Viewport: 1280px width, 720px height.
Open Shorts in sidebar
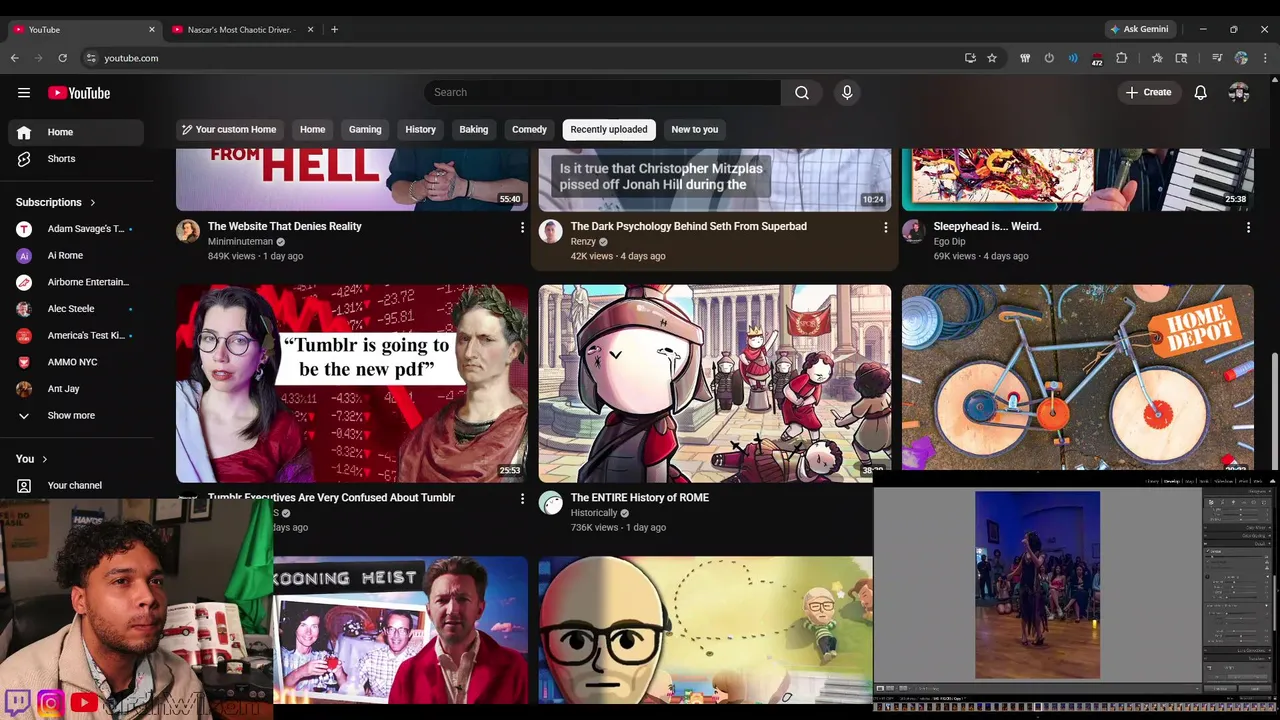click(76, 159)
